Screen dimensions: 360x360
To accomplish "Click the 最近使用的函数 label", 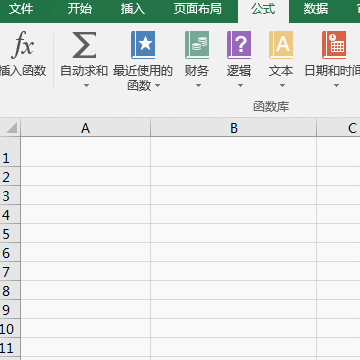I will [x=143, y=78].
